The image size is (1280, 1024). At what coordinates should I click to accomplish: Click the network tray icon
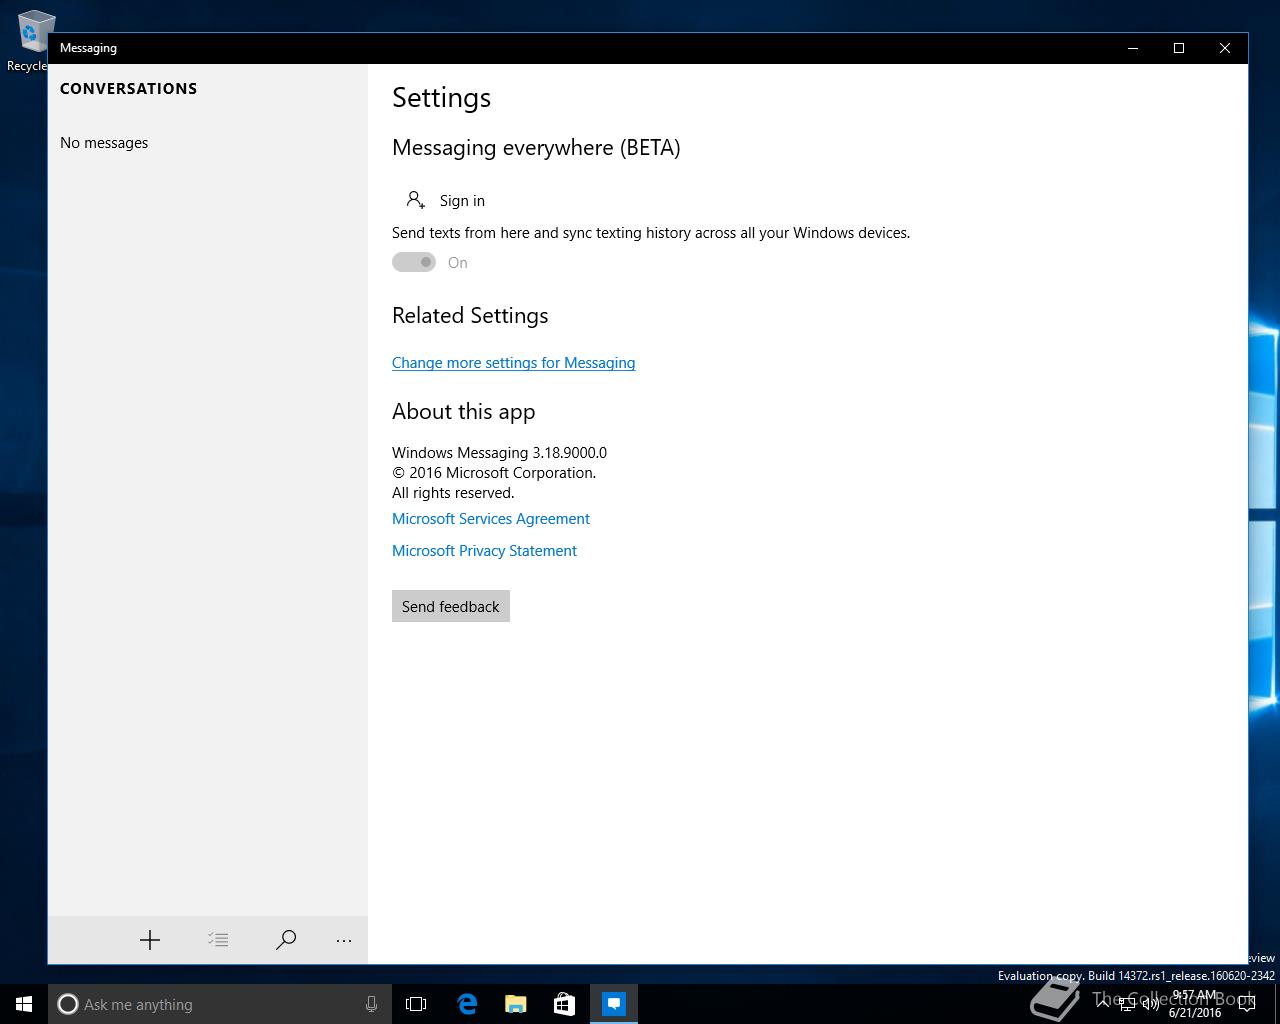point(1127,1005)
